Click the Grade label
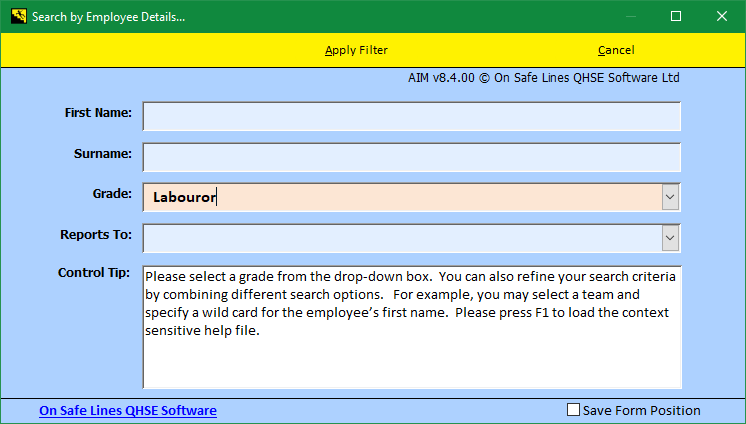This screenshot has height=424, width=746. [112, 194]
